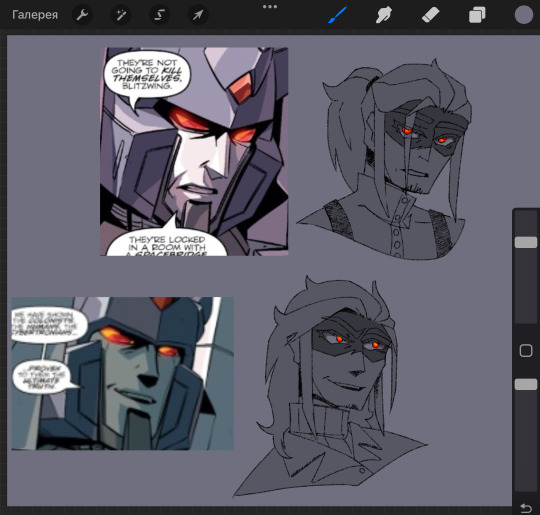The image size is (540, 515).
Task: Tap the purple Megatron comic reference image
Action: (194, 152)
